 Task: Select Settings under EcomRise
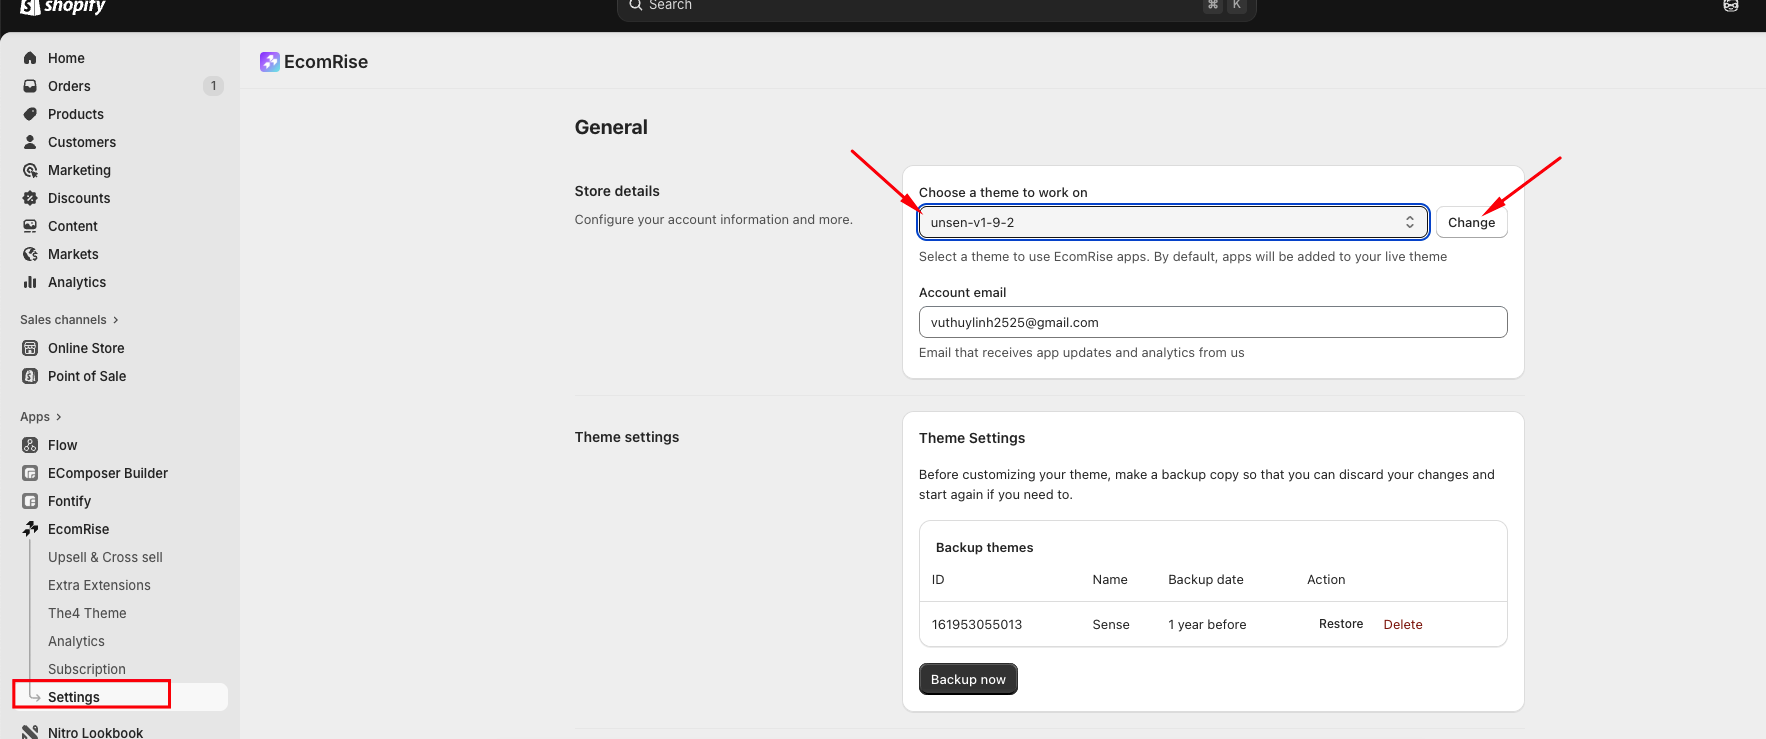click(74, 697)
